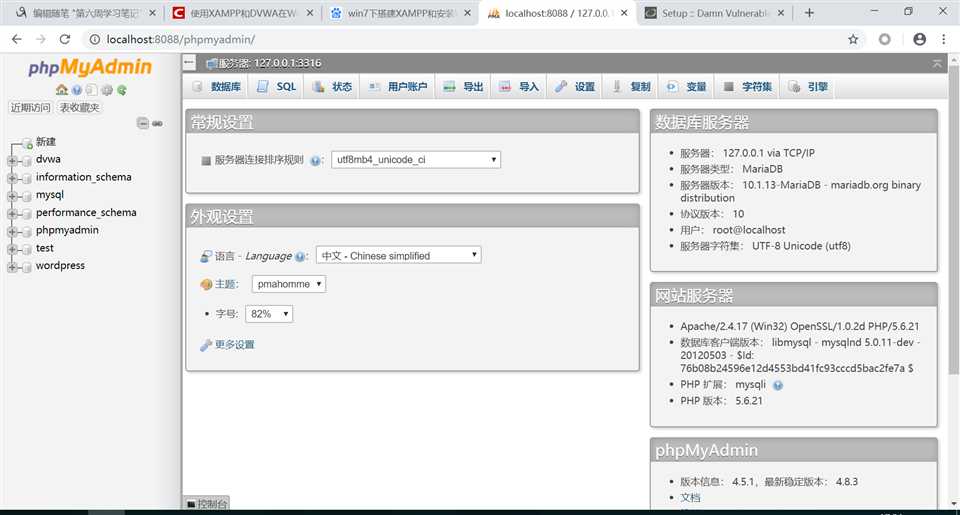Viewport: 960px width, 515px height.
Task: Switch to the 数据库 tab
Action: (x=216, y=87)
